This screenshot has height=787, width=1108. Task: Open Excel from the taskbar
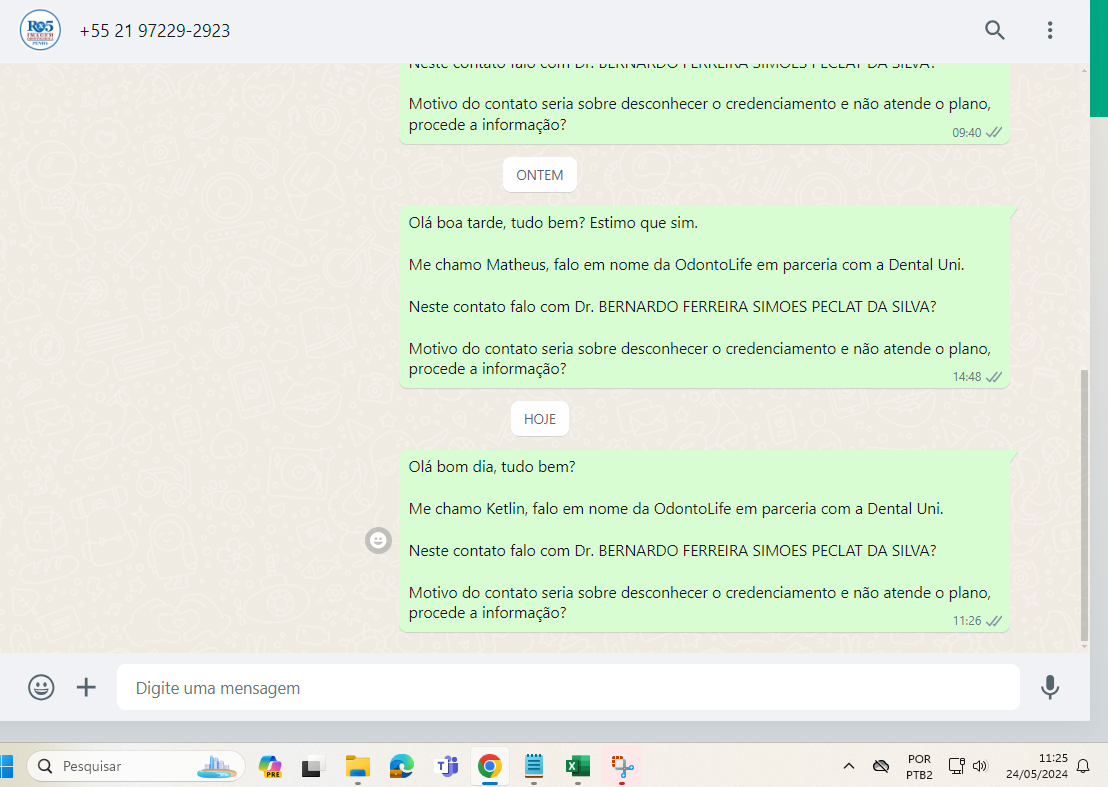pyautogui.click(x=578, y=766)
